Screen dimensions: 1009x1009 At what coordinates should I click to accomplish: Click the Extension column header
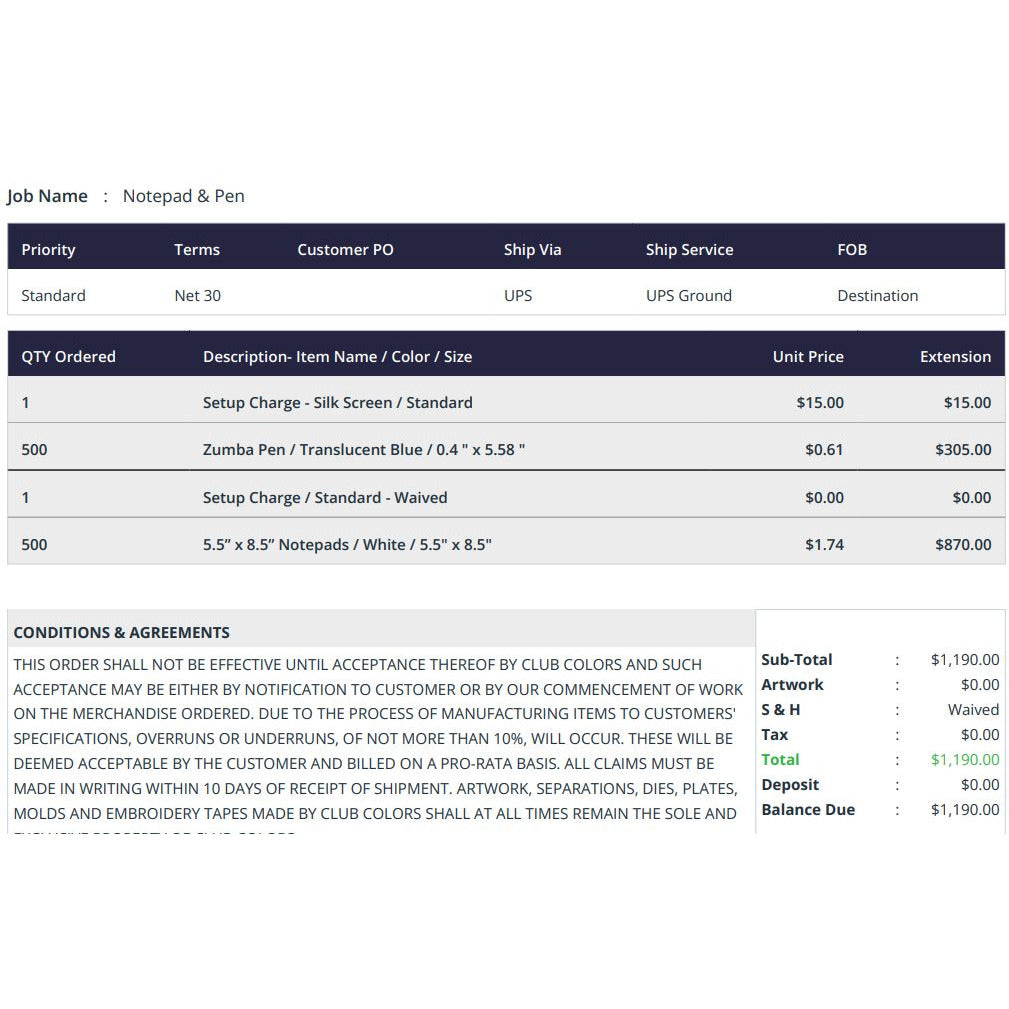(x=955, y=356)
